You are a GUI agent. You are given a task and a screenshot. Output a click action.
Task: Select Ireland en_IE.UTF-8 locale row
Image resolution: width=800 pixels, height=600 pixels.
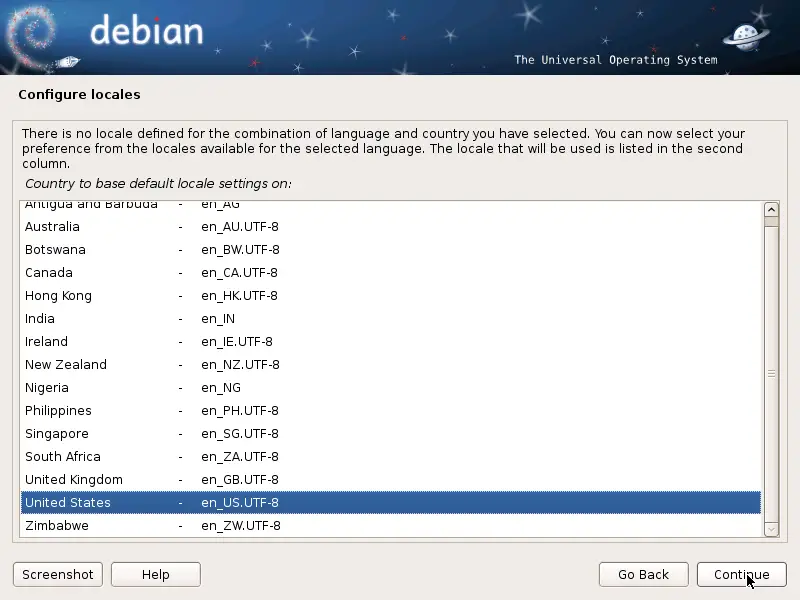(x=391, y=341)
